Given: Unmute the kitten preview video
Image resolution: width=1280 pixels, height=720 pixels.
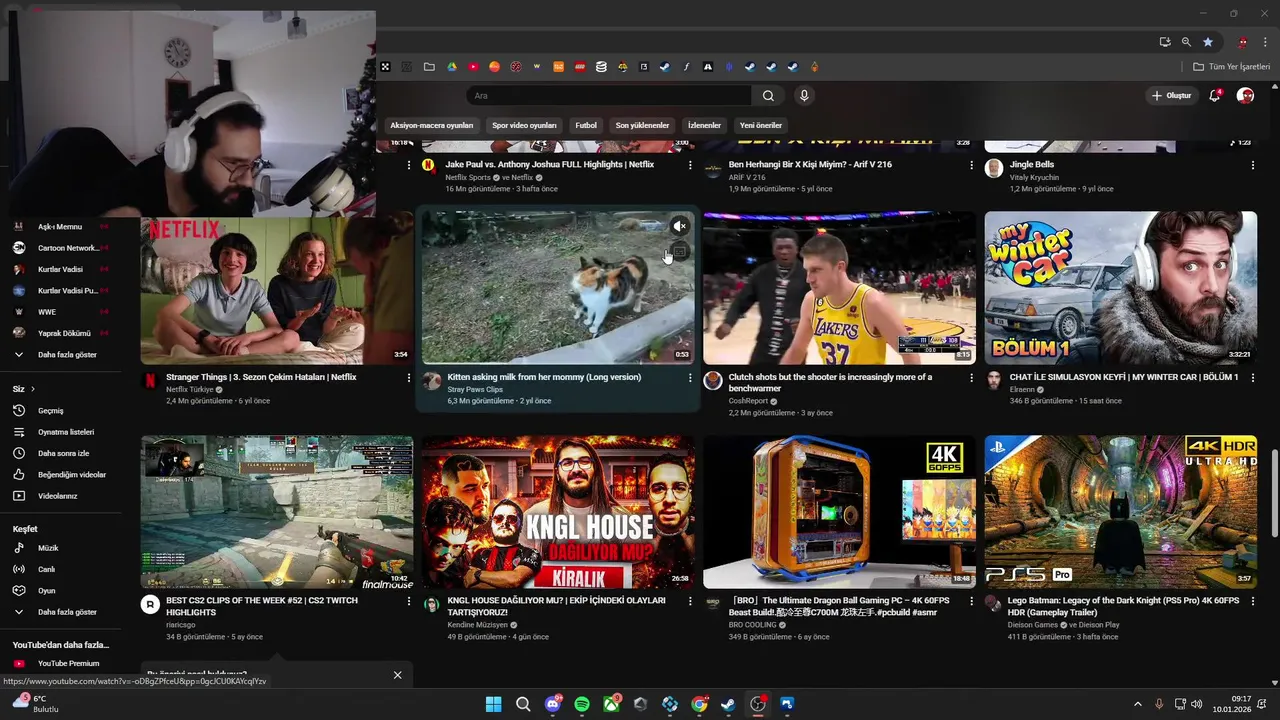Looking at the screenshot, I should 679,226.
